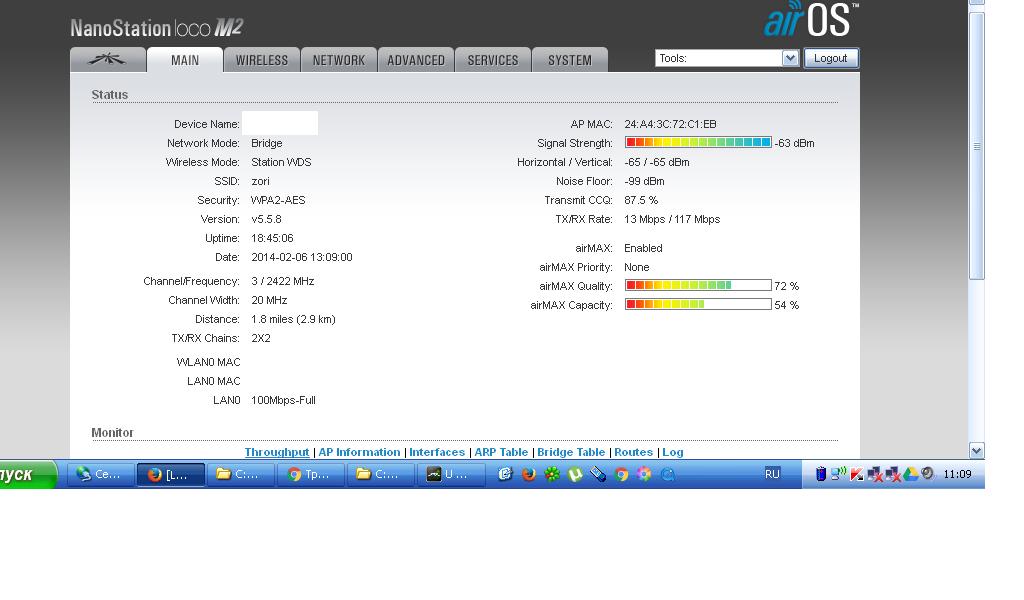Click the blue round quick launch icon
The image size is (1024, 600).
(667, 474)
